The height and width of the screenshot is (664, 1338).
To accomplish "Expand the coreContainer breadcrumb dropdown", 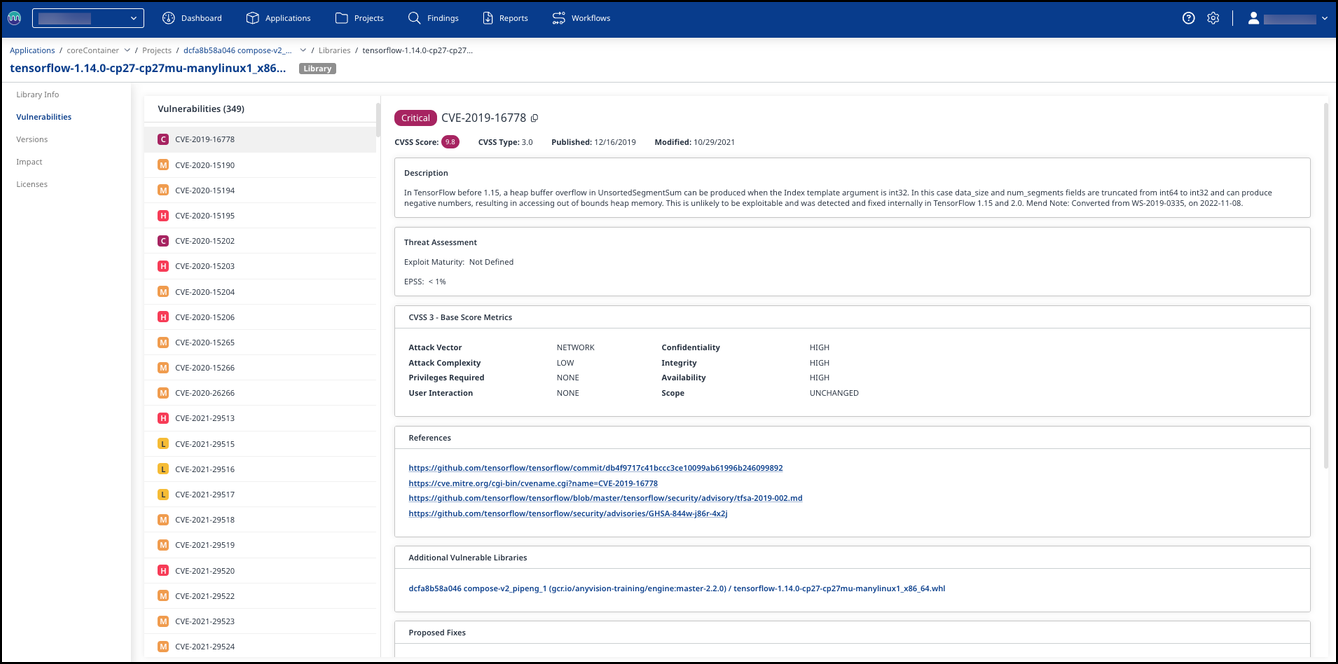I will pos(127,50).
